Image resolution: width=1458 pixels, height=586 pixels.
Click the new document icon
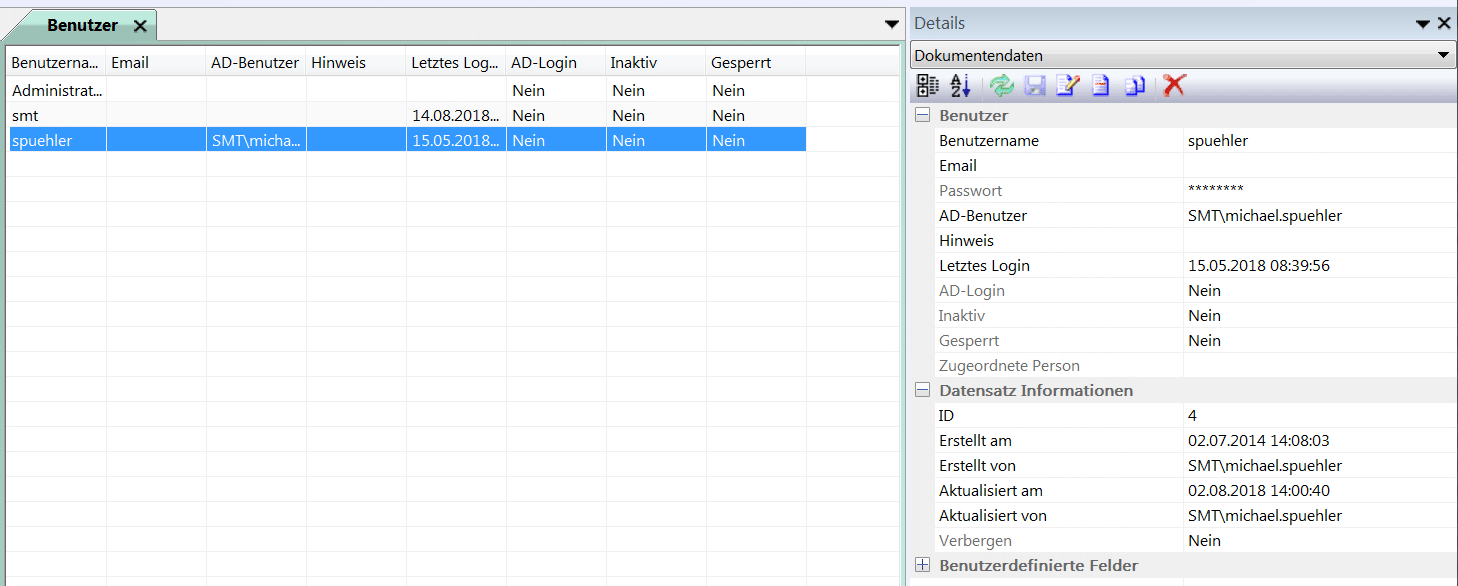point(1100,86)
